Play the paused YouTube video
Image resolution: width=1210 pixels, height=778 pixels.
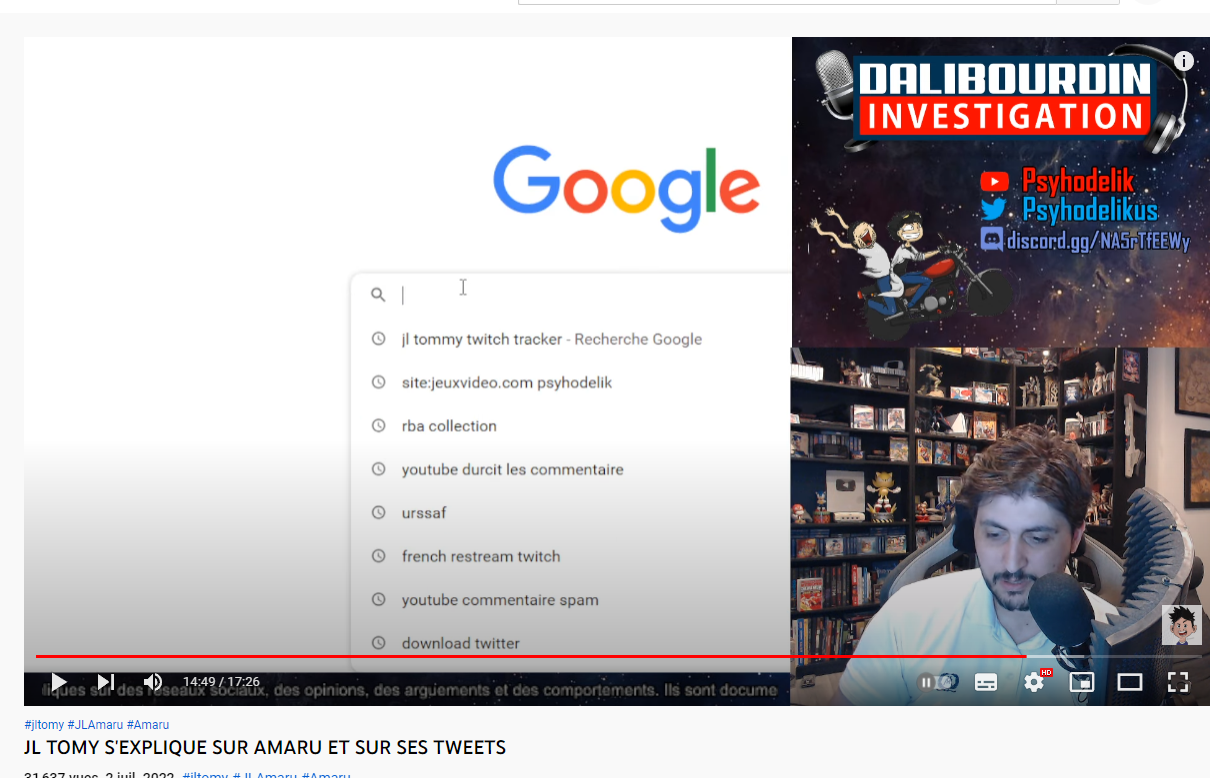coord(59,682)
